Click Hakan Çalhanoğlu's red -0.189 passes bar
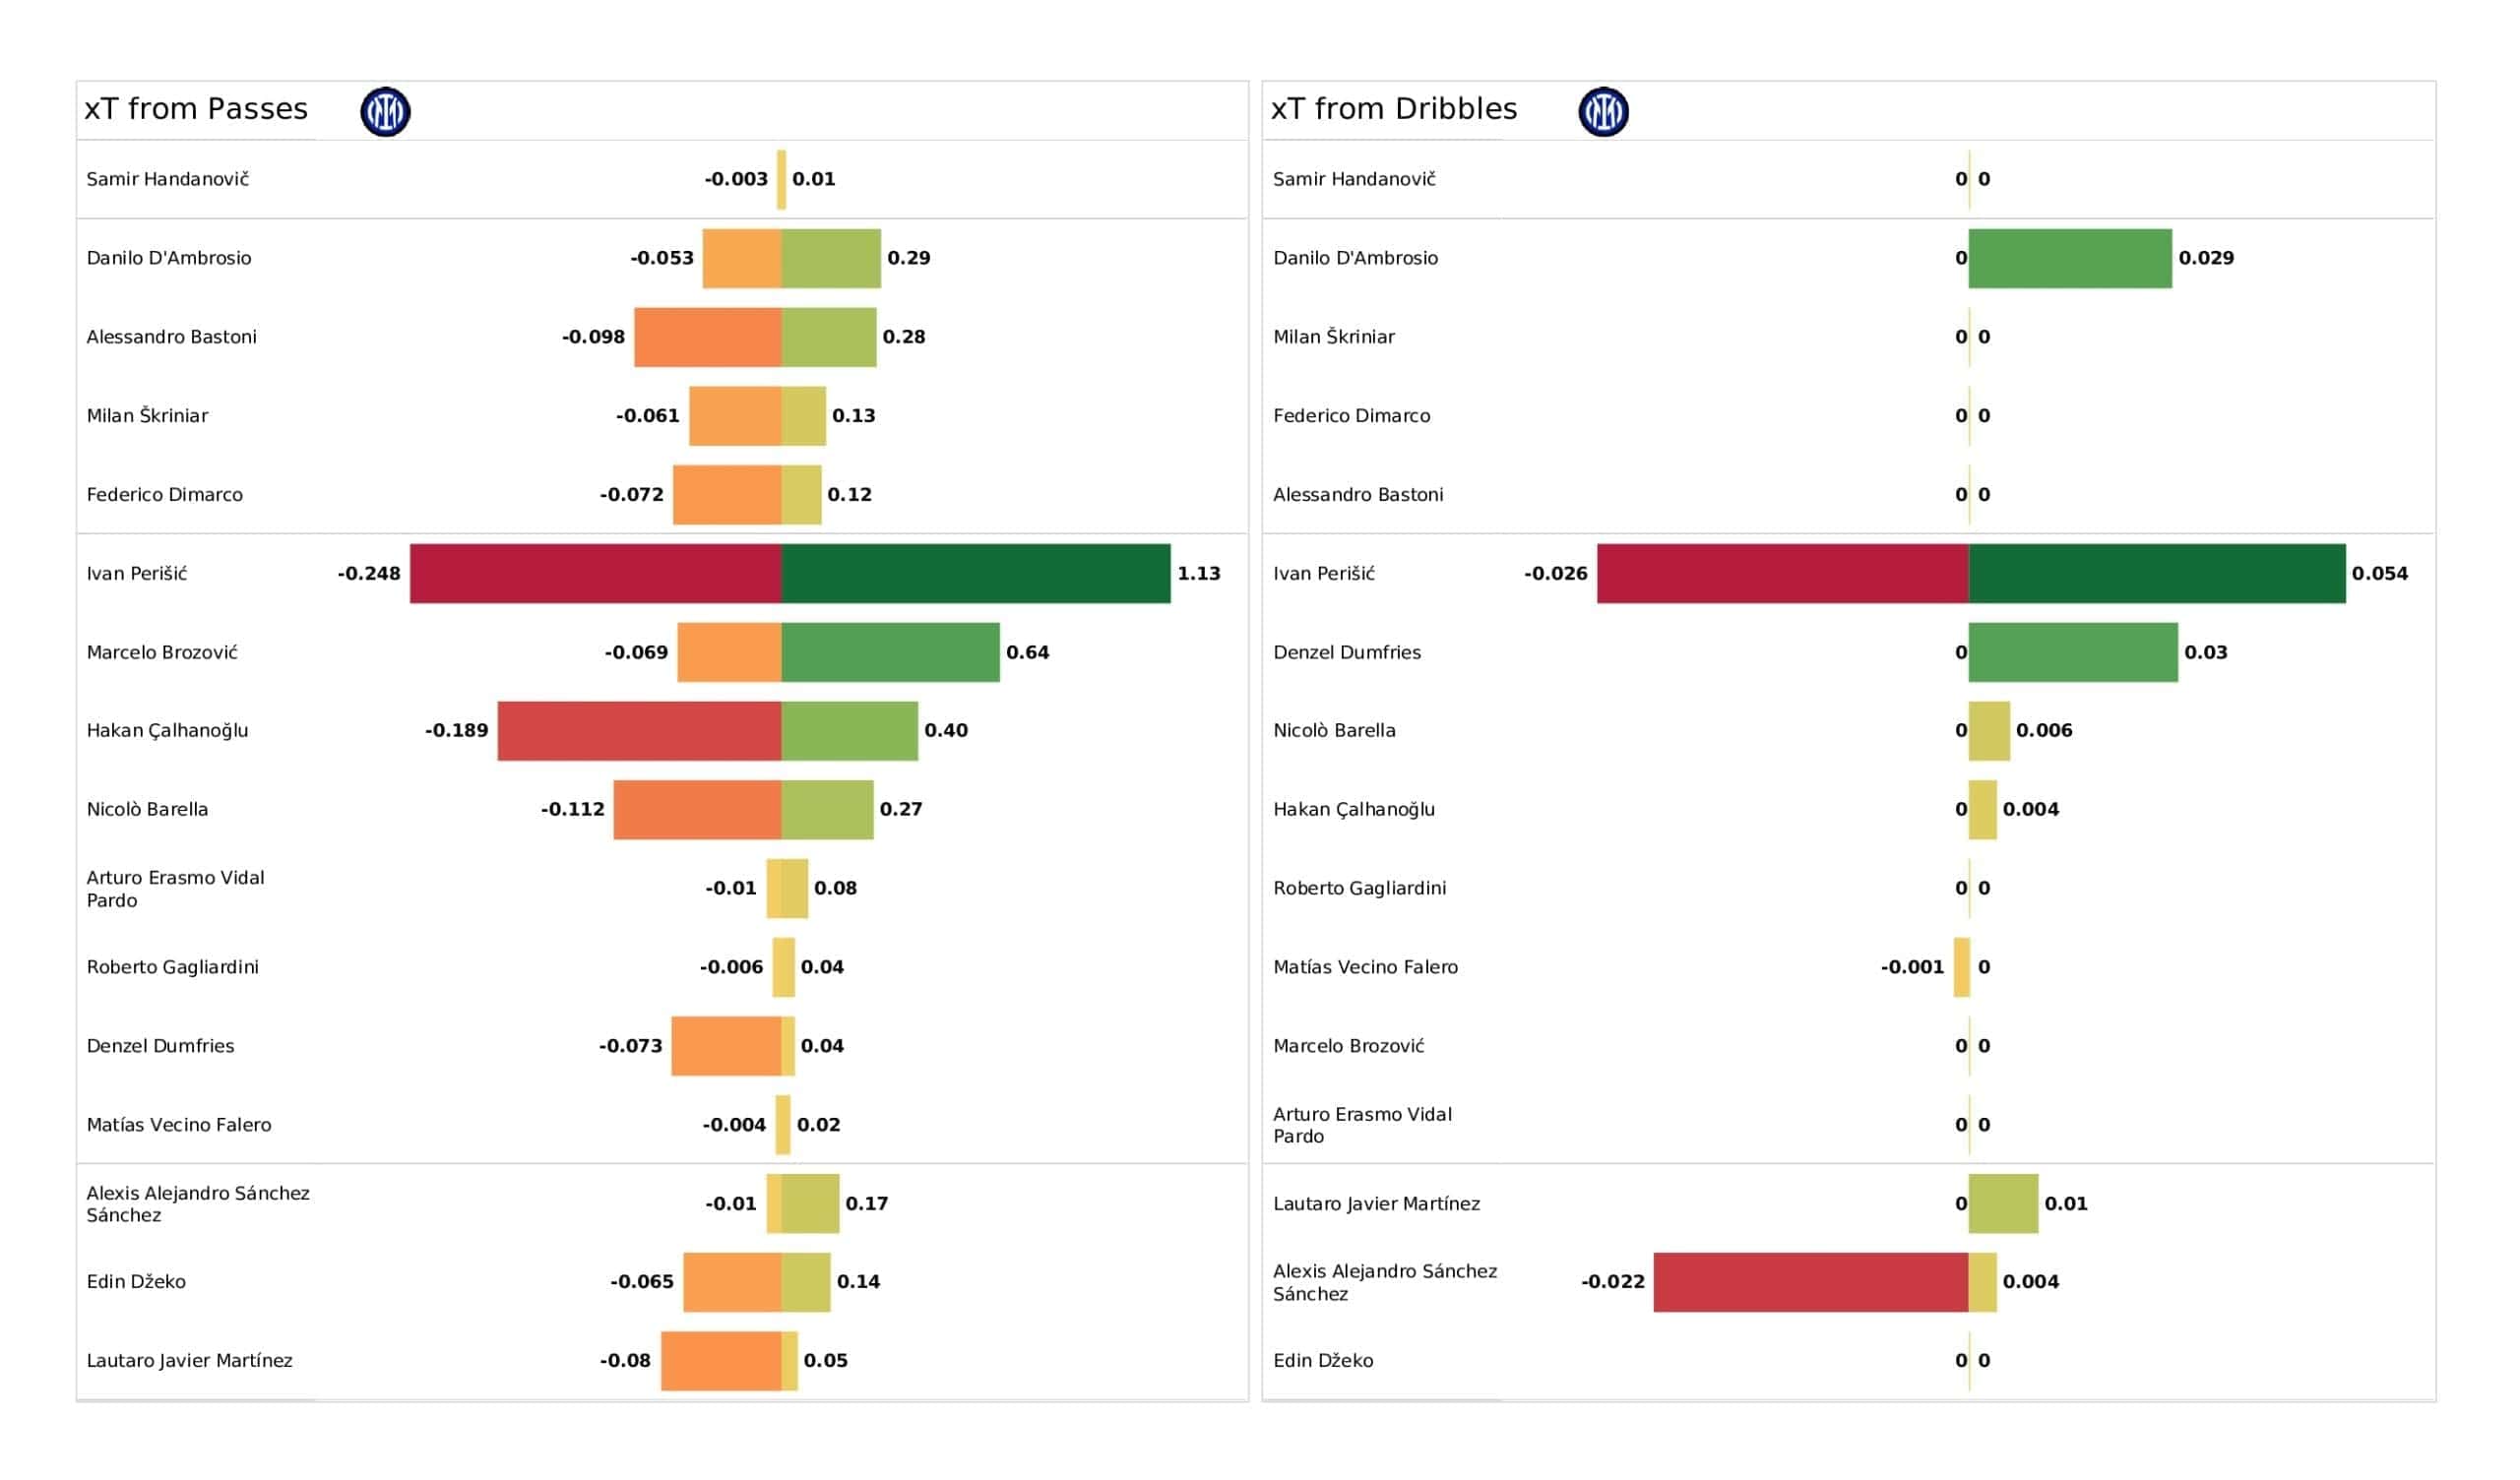The width and height of the screenshot is (2520, 1480). point(639,731)
